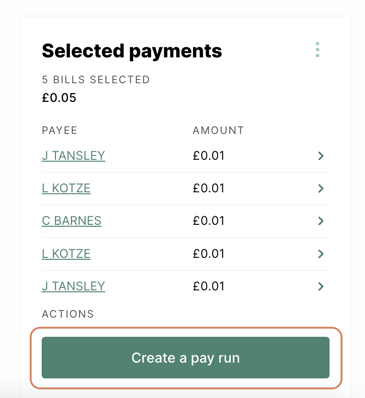Open L KOTZE link listed under J TANSLEY
This screenshot has height=398, width=365.
point(66,188)
